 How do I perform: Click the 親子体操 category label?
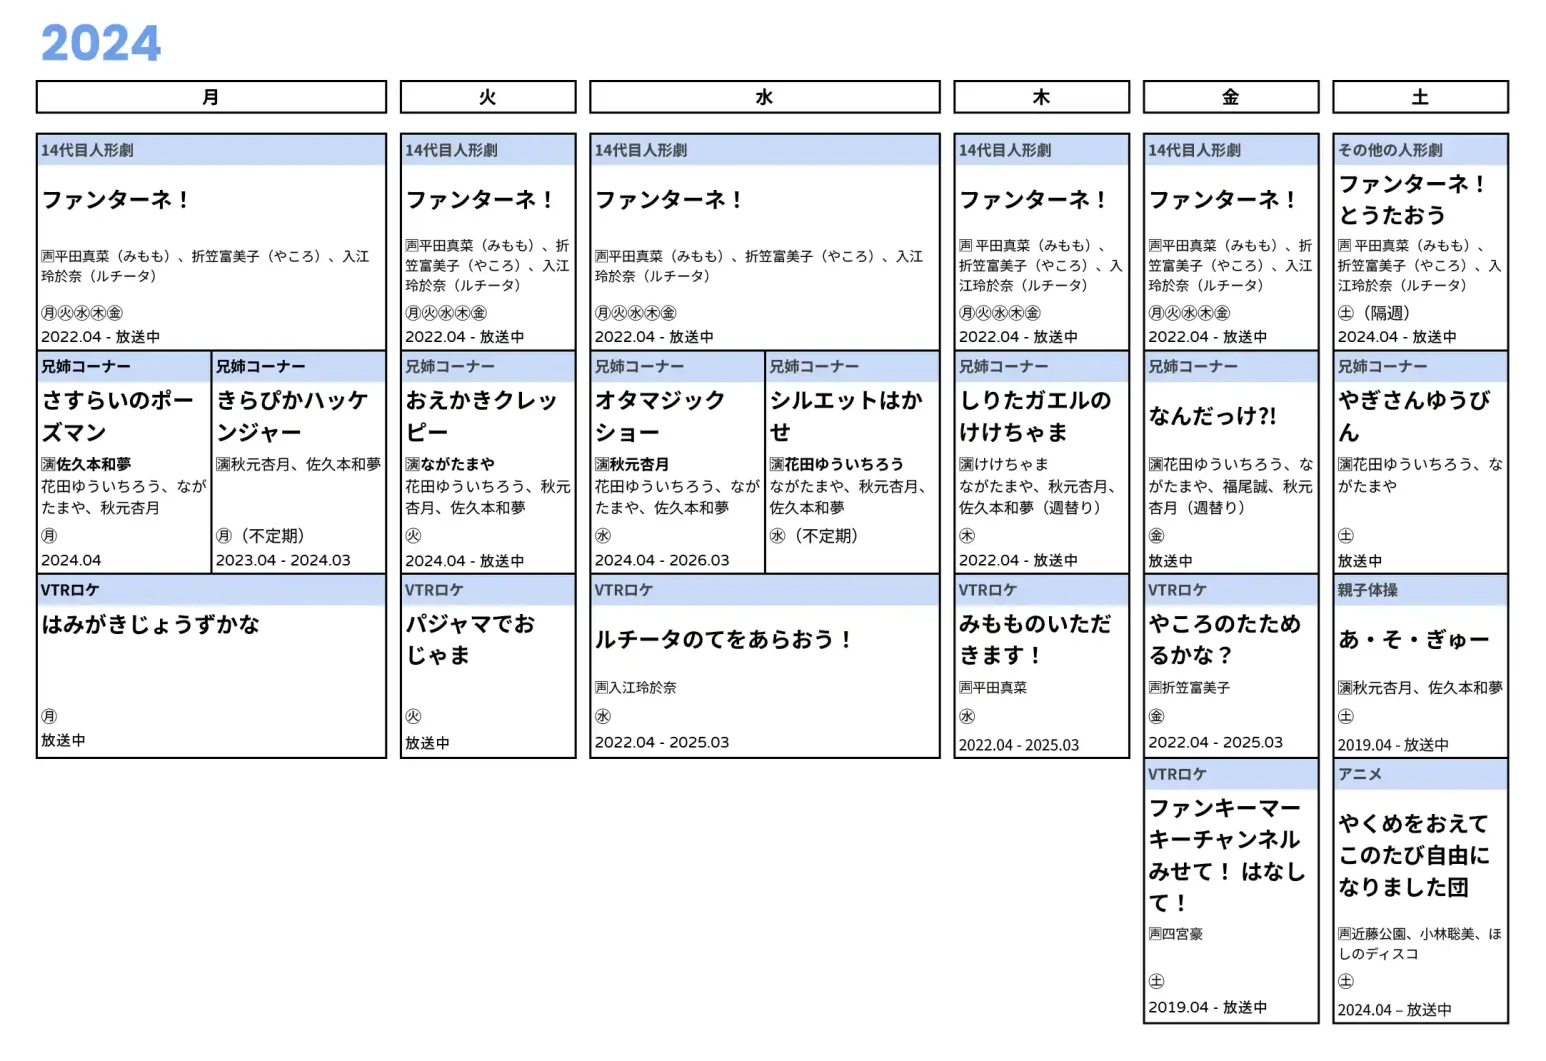point(1368,590)
